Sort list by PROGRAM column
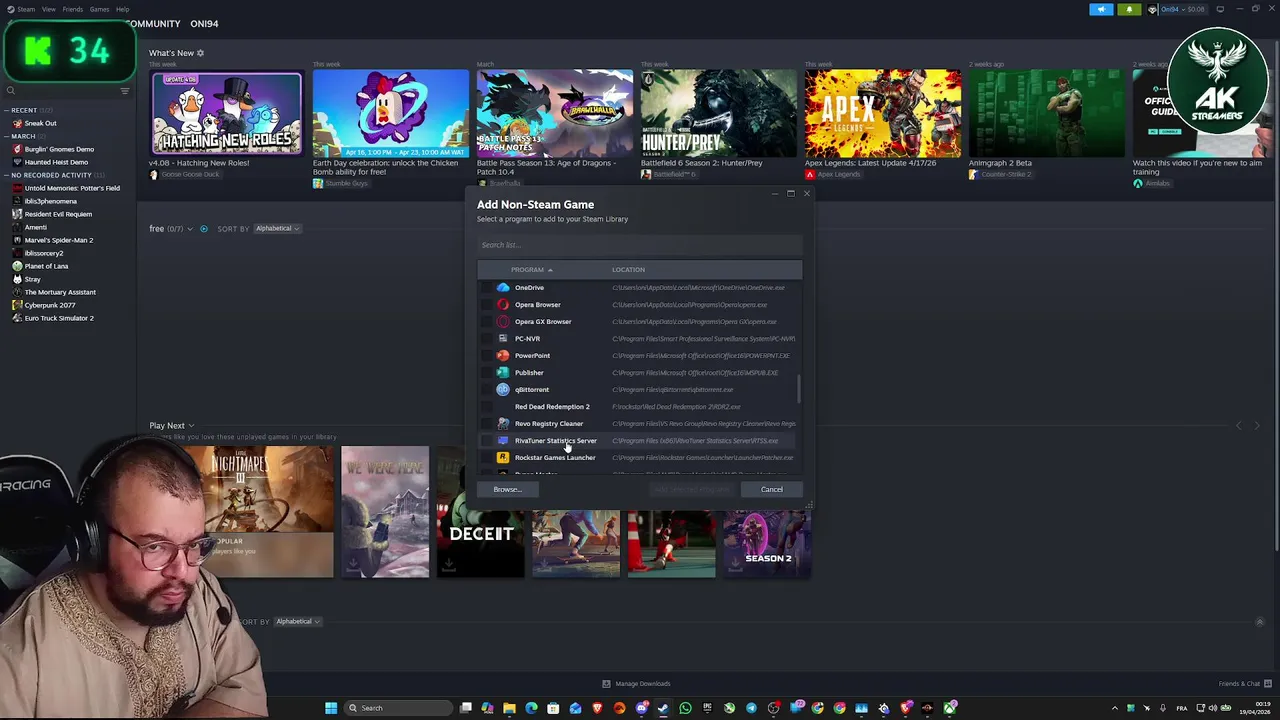The height and width of the screenshot is (720, 1280). pyautogui.click(x=531, y=270)
